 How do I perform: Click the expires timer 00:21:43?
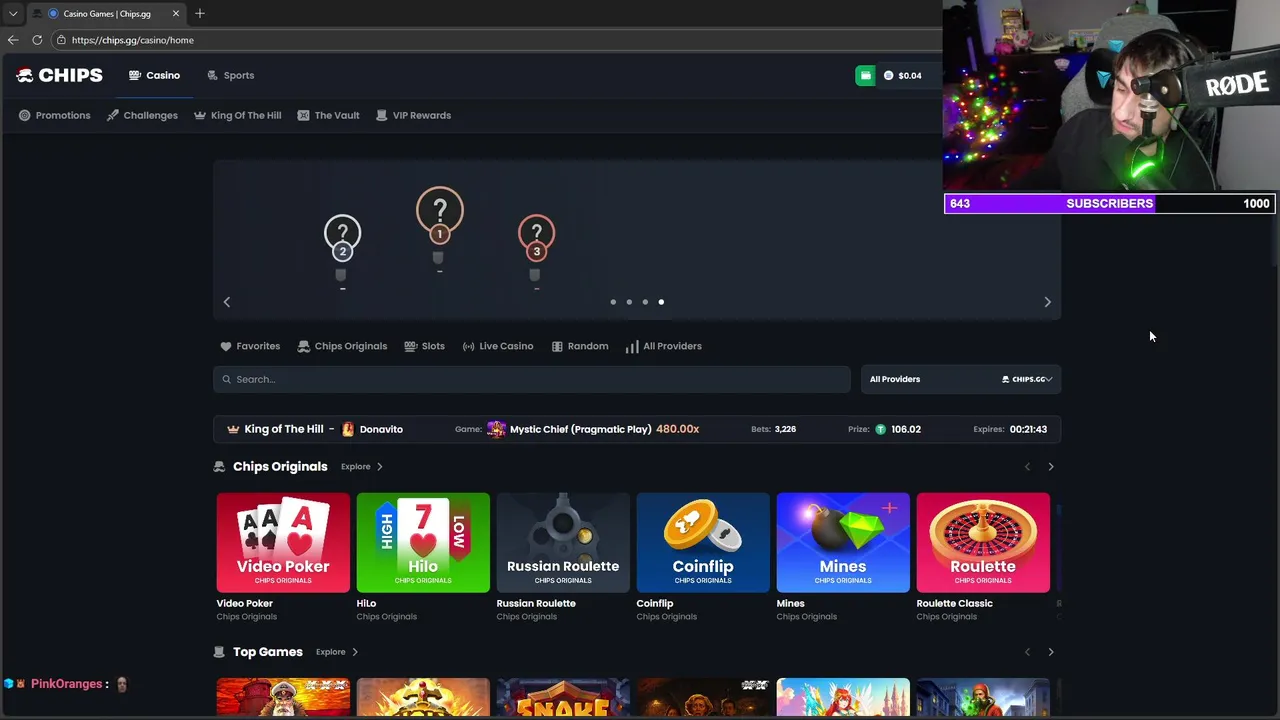coord(1028,429)
